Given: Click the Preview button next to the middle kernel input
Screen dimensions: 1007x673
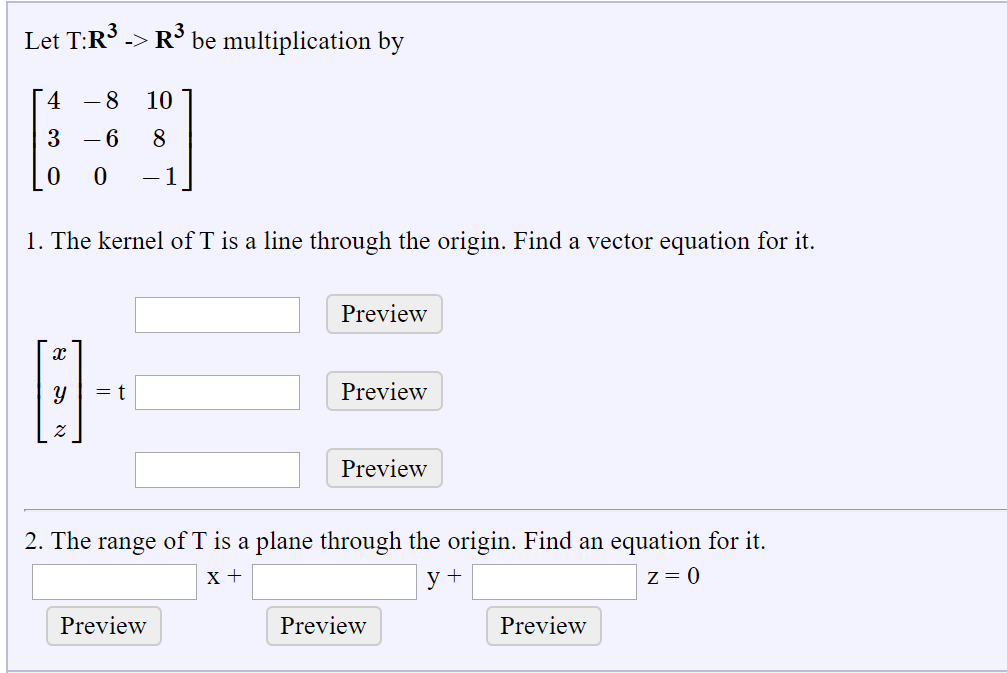Looking at the screenshot, I should 383,391.
